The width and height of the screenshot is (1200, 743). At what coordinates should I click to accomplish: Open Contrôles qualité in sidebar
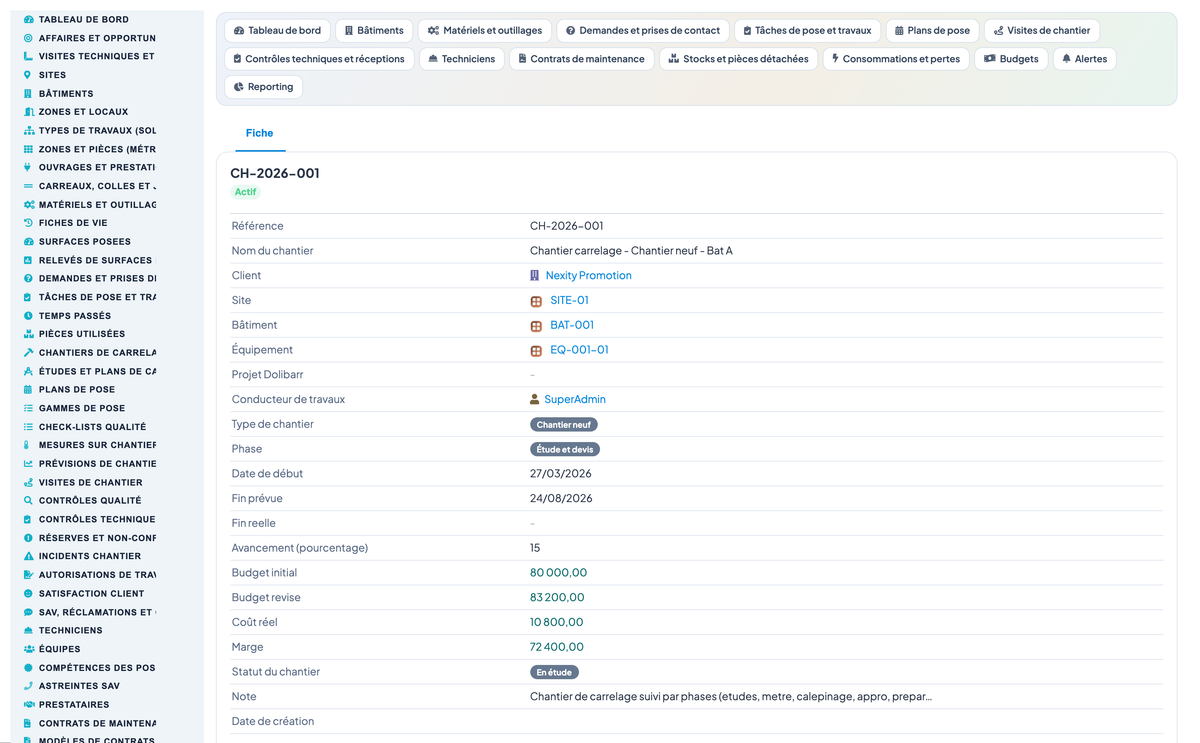click(90, 500)
